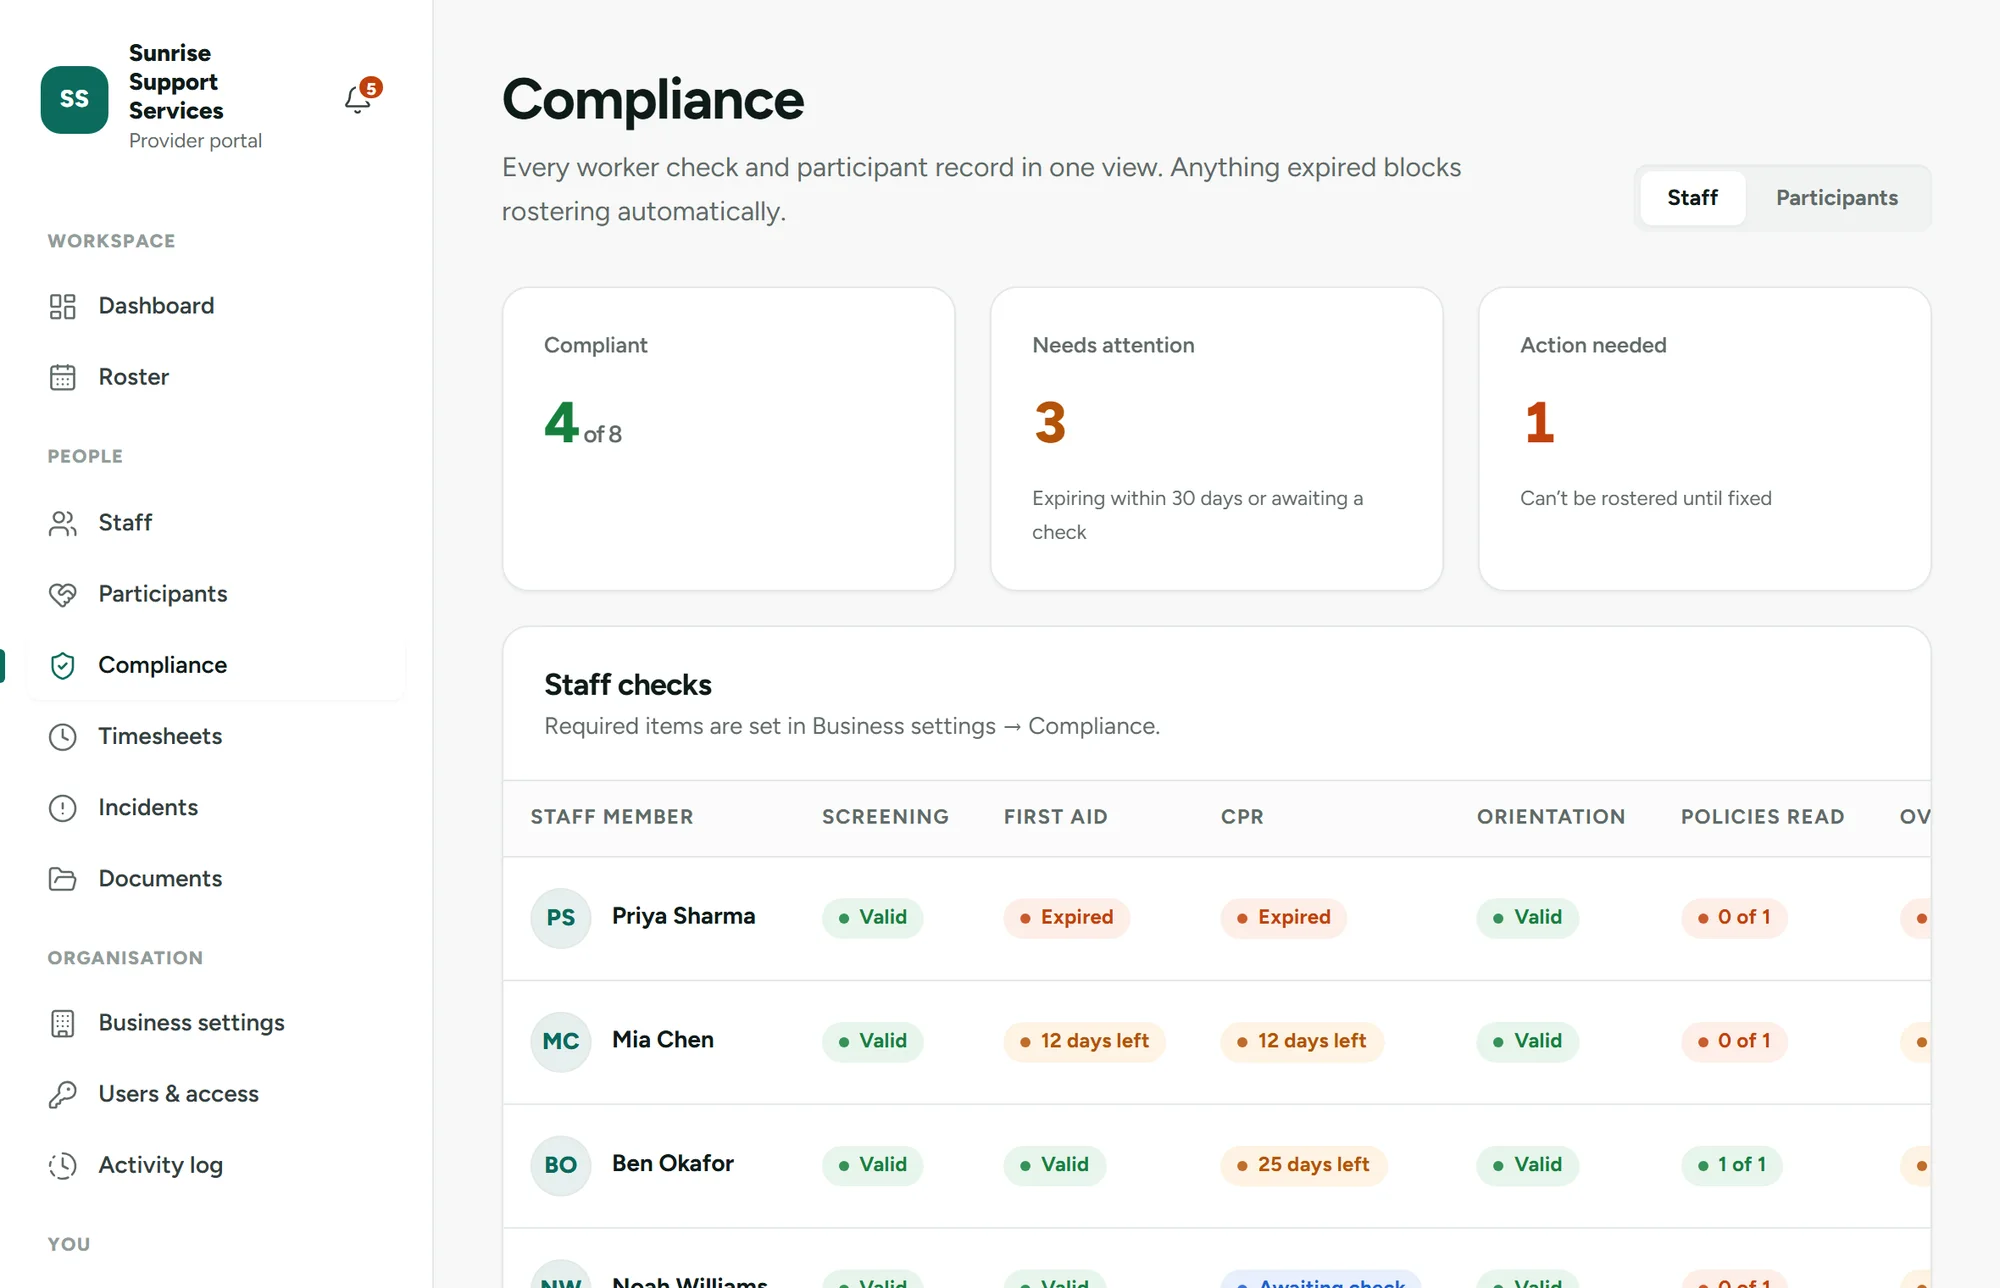
Task: Click Ben Okafor's CPR 25 days left badge
Action: point(1303,1166)
